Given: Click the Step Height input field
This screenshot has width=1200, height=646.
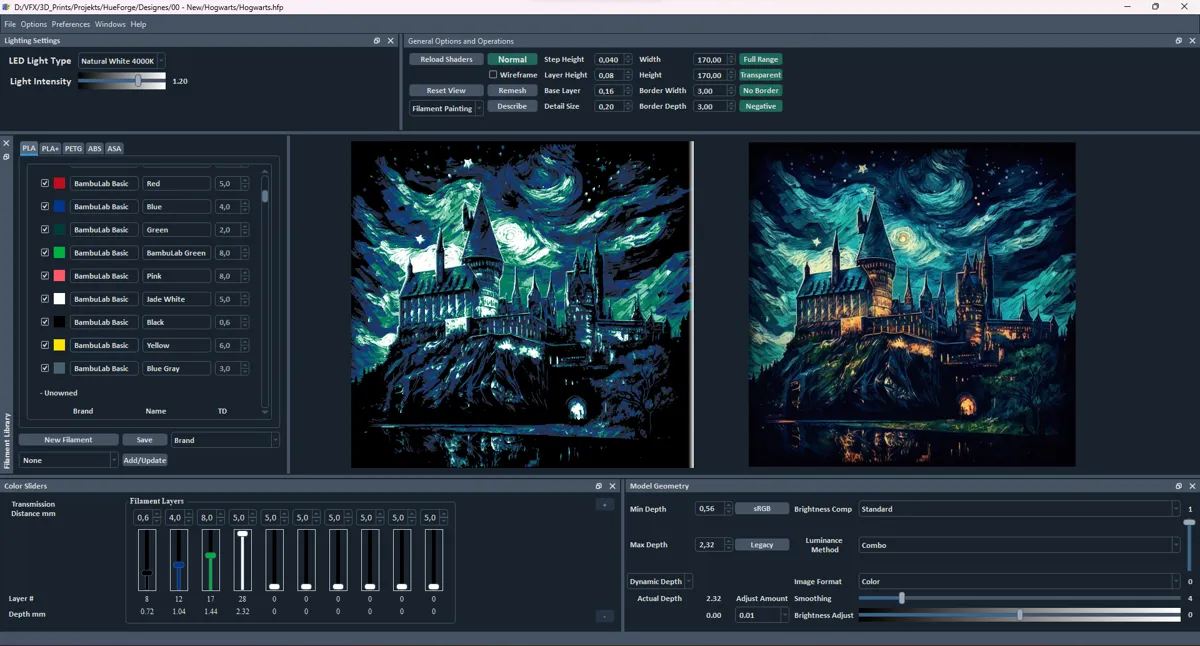Looking at the screenshot, I should point(613,59).
